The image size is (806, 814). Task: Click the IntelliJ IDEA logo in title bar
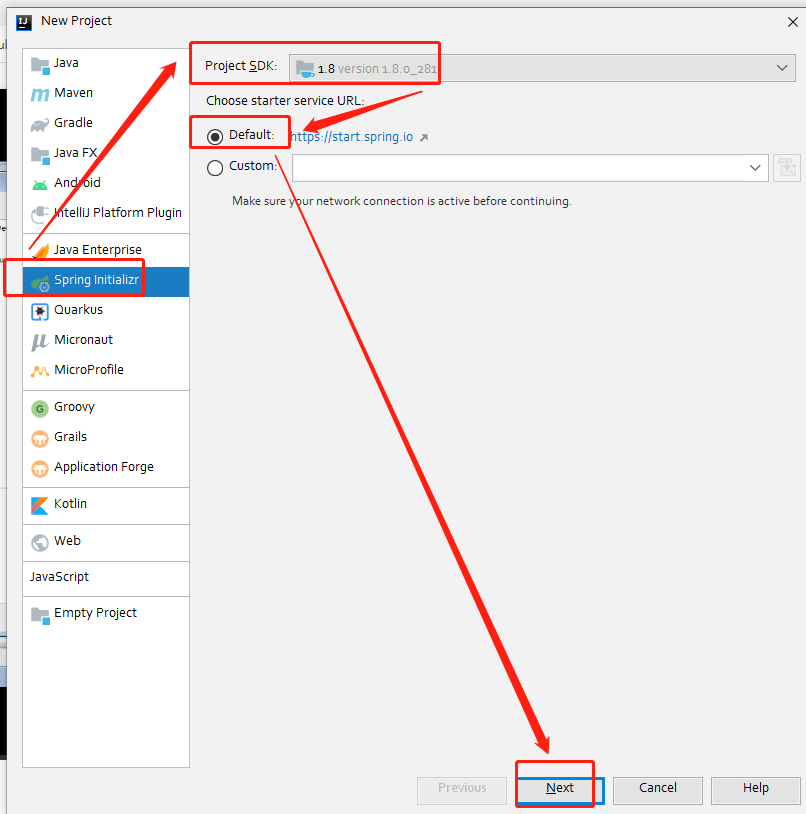tap(24, 22)
